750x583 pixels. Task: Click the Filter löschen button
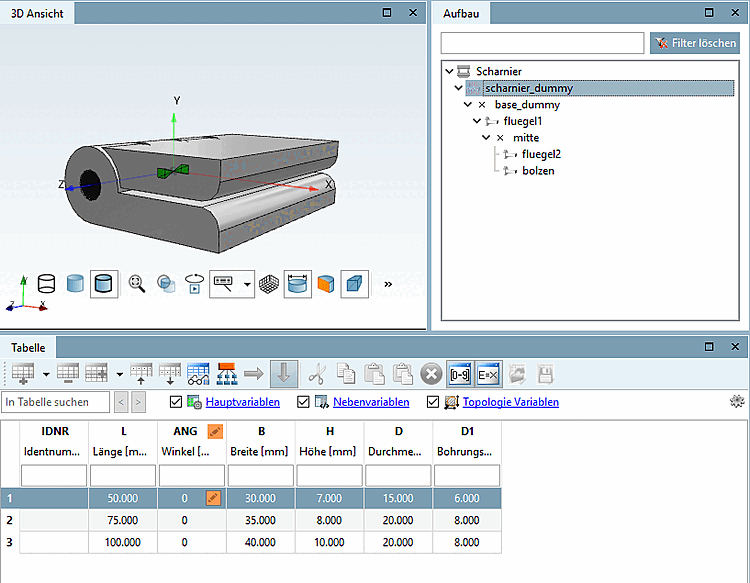point(694,43)
